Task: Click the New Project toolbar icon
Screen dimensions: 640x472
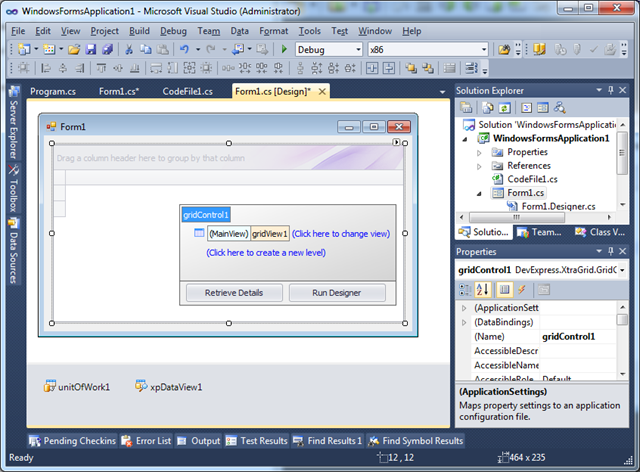Action: tap(24, 49)
